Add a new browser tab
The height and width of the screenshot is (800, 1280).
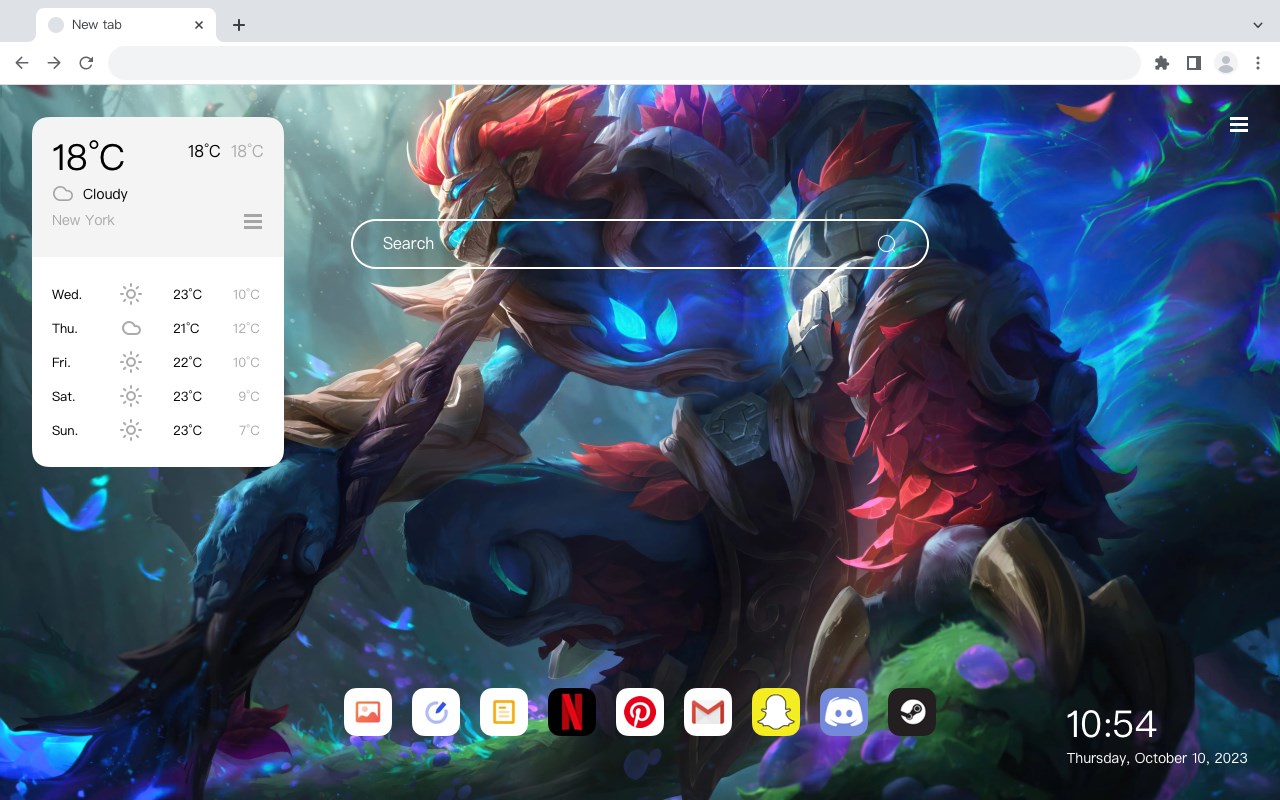coord(238,25)
